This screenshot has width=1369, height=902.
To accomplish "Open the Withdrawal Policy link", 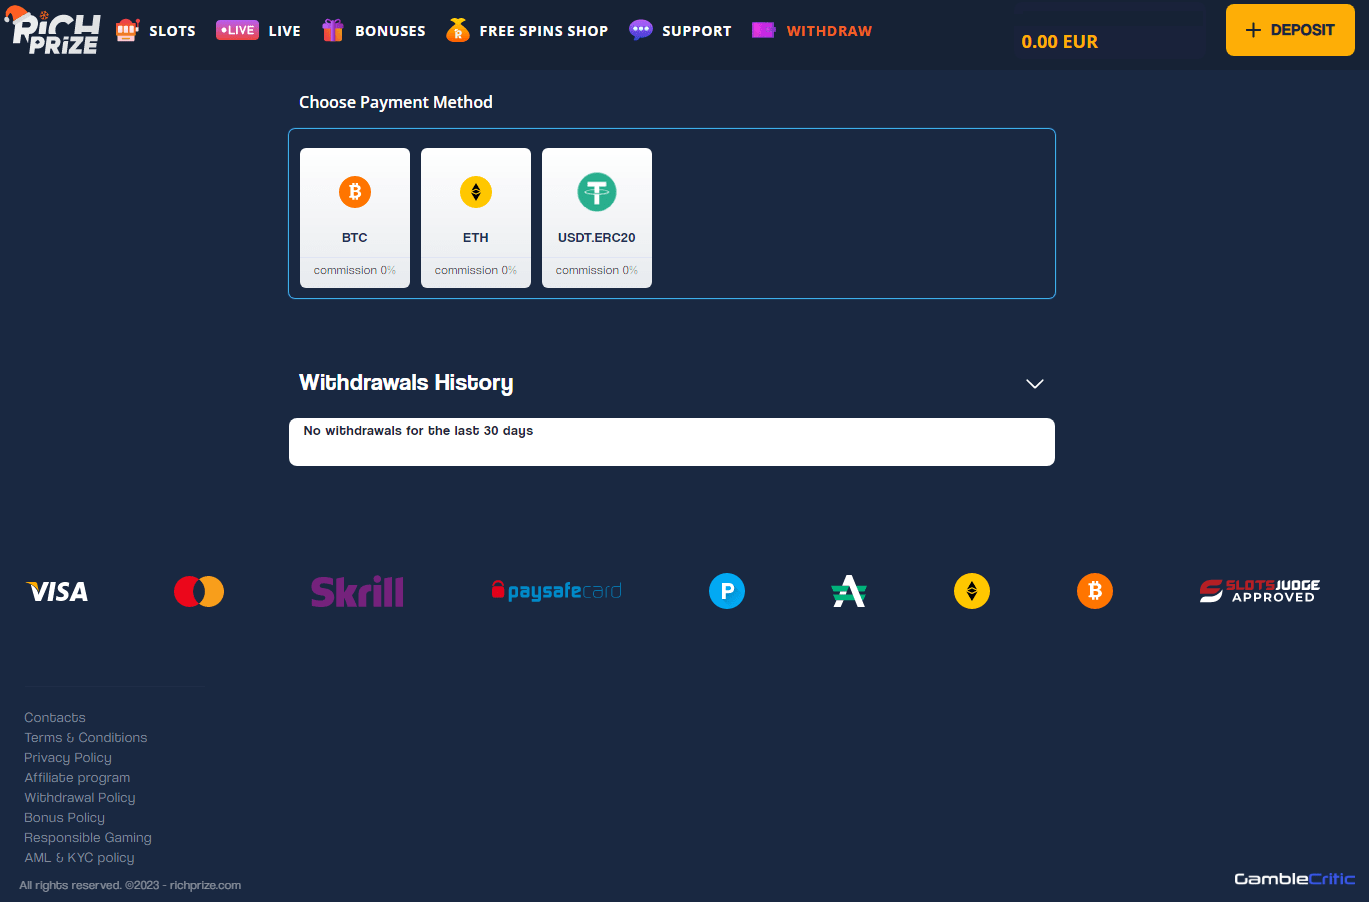I will click(80, 798).
